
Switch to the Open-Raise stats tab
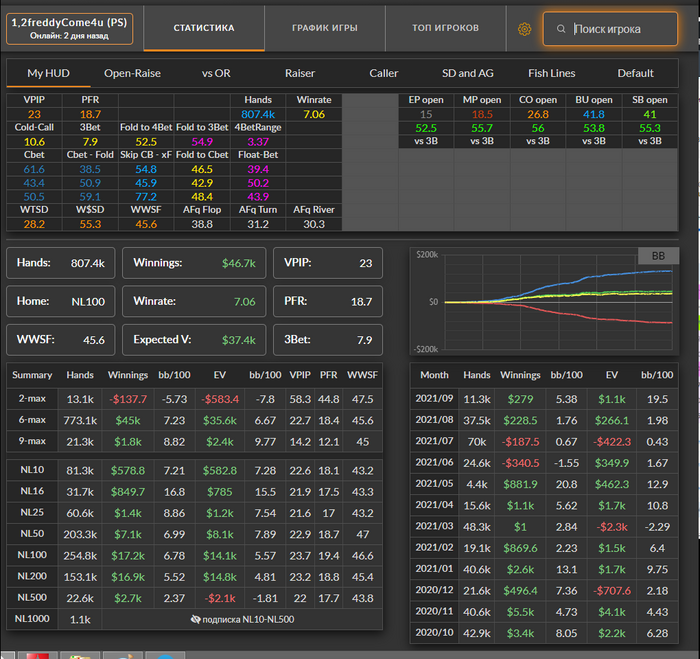tap(132, 73)
